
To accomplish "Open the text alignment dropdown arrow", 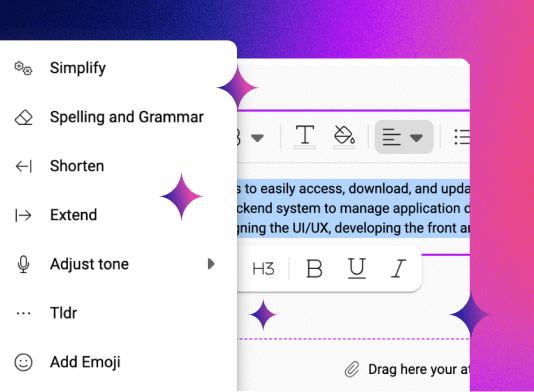I will pos(417,138).
